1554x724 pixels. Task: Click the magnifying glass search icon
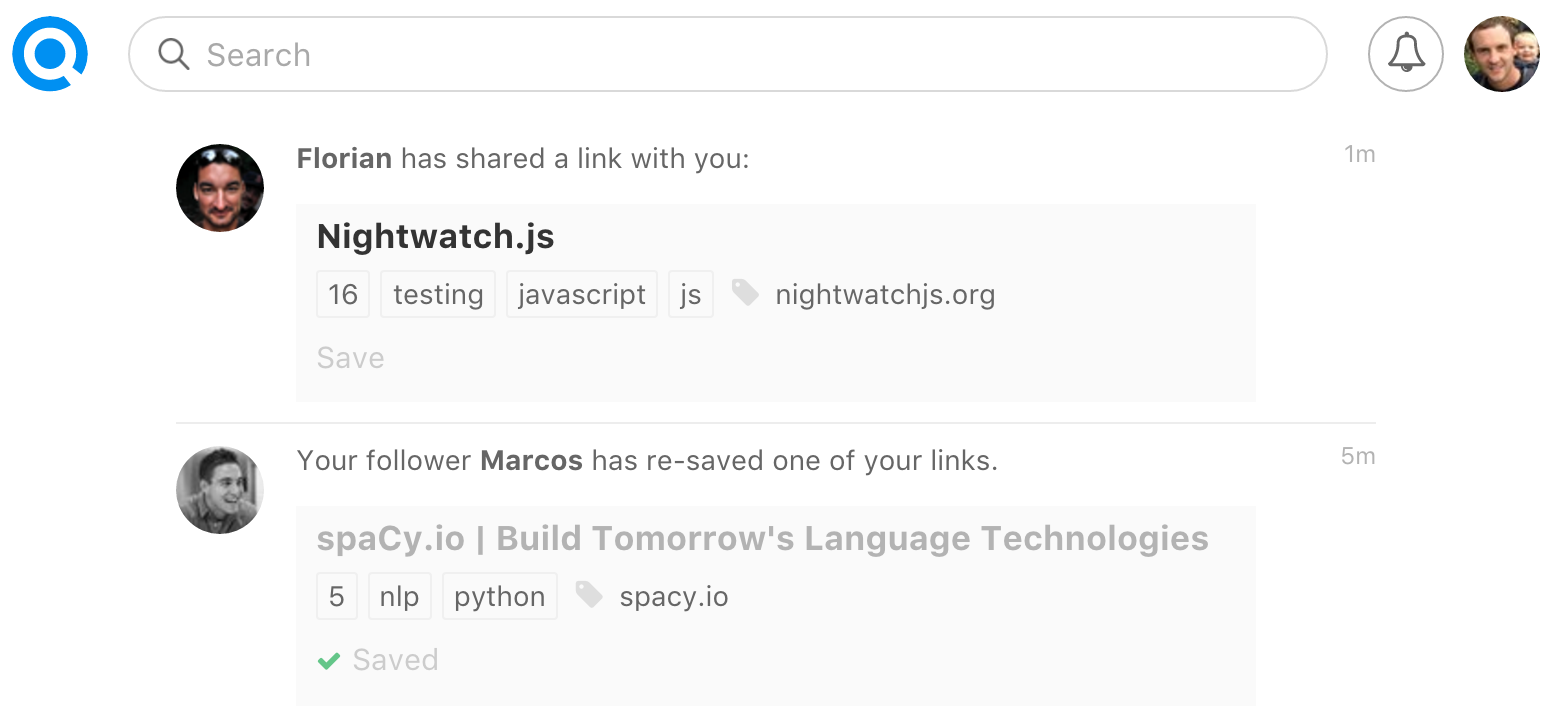(174, 54)
